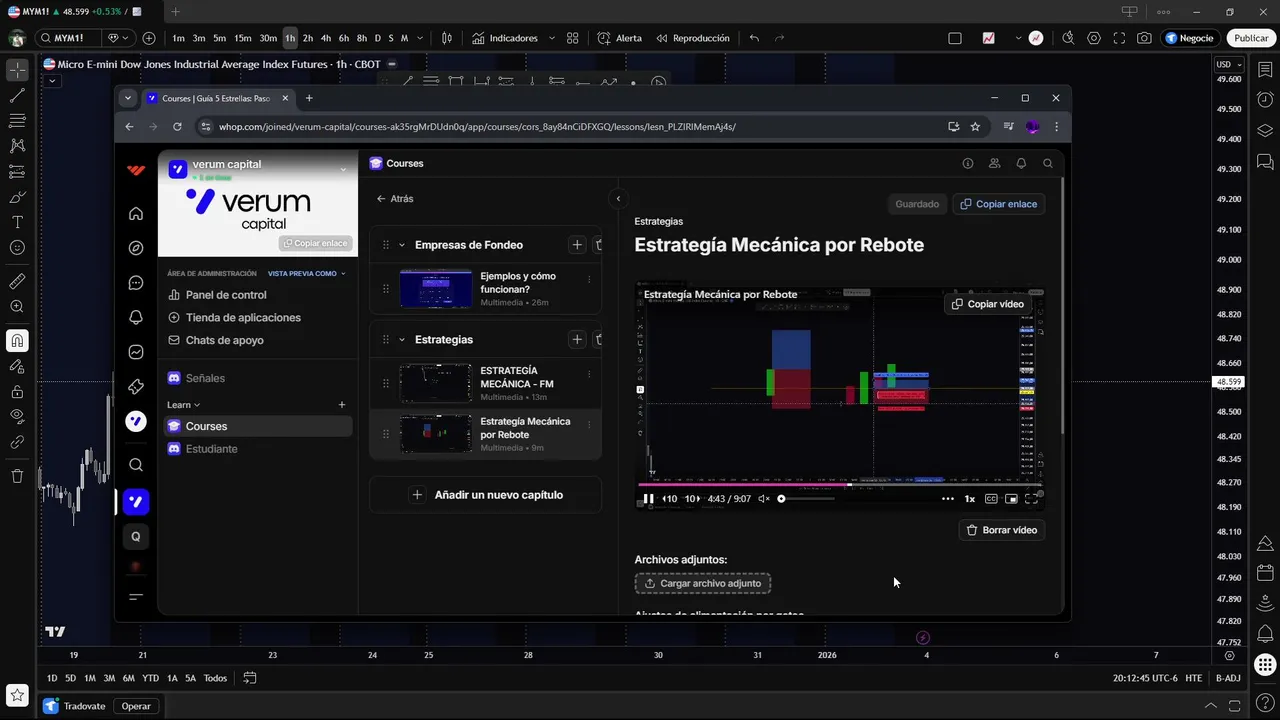The image size is (1280, 720).
Task: Expand the verum capital workspace dropdown
Action: [343, 169]
